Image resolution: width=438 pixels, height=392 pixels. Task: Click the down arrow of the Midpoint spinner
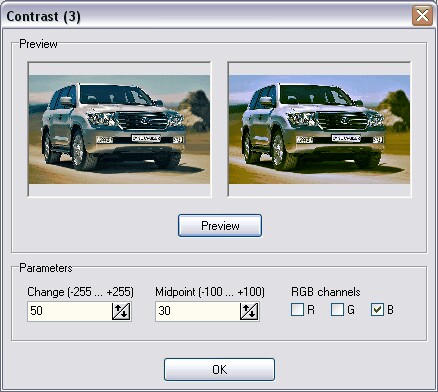pos(253,313)
